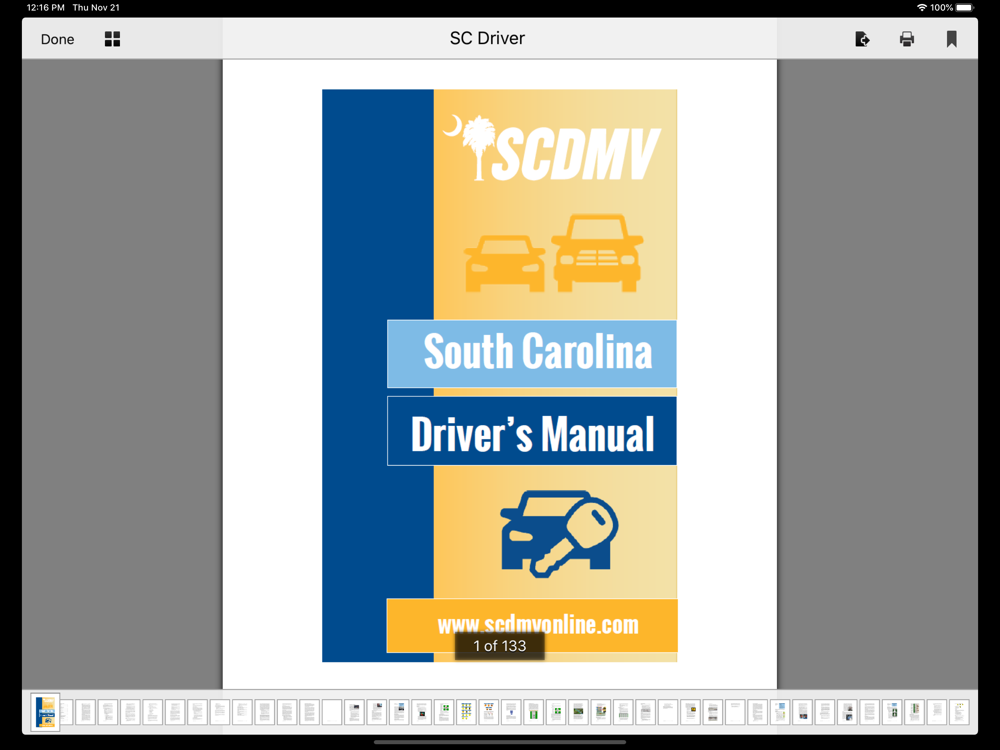
Task: Click the 1 of 133 page indicator
Action: pyautogui.click(x=499, y=646)
